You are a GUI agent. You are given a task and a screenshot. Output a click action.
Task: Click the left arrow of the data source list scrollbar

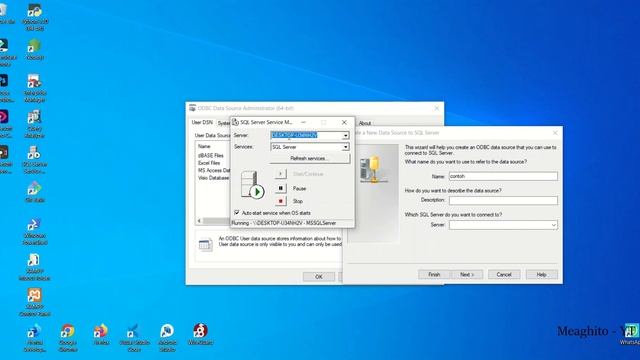[199, 221]
